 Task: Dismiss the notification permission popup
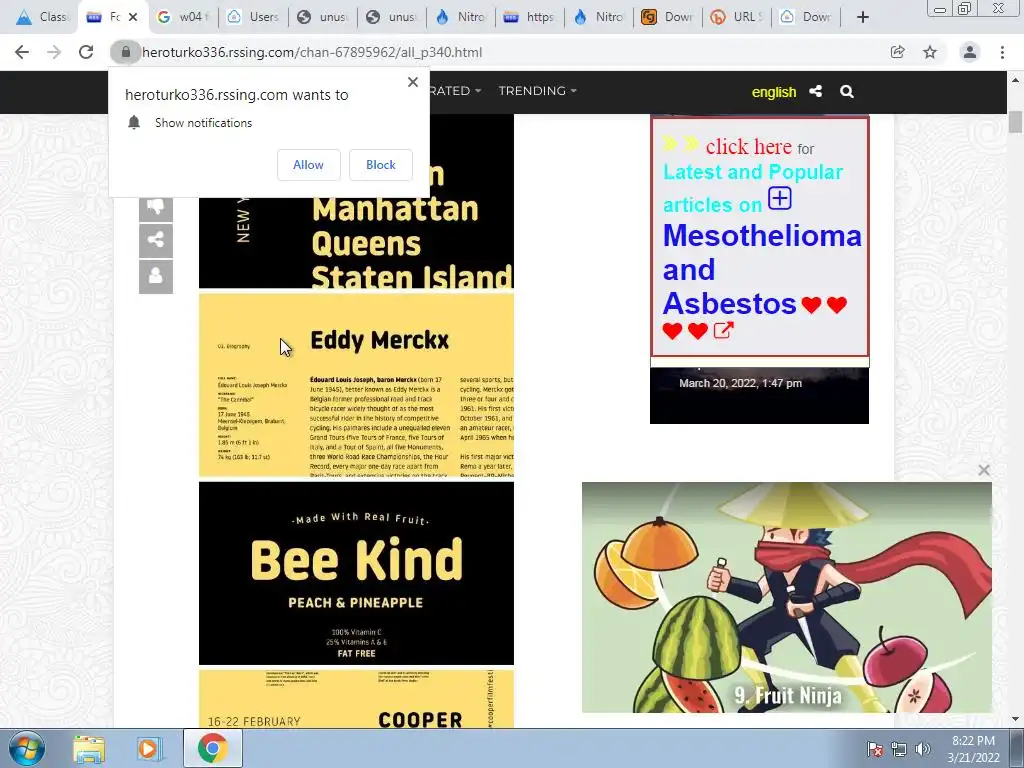coord(413,82)
